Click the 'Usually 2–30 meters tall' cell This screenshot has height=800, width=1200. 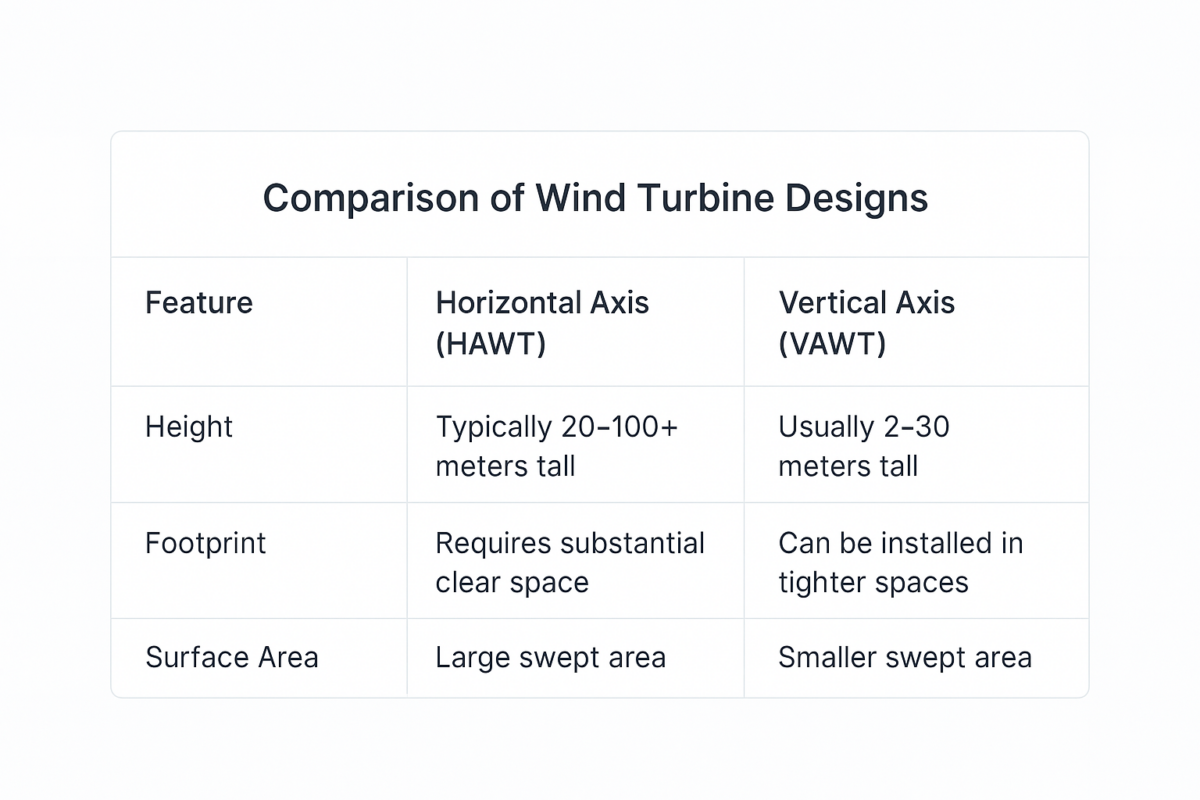tap(864, 446)
